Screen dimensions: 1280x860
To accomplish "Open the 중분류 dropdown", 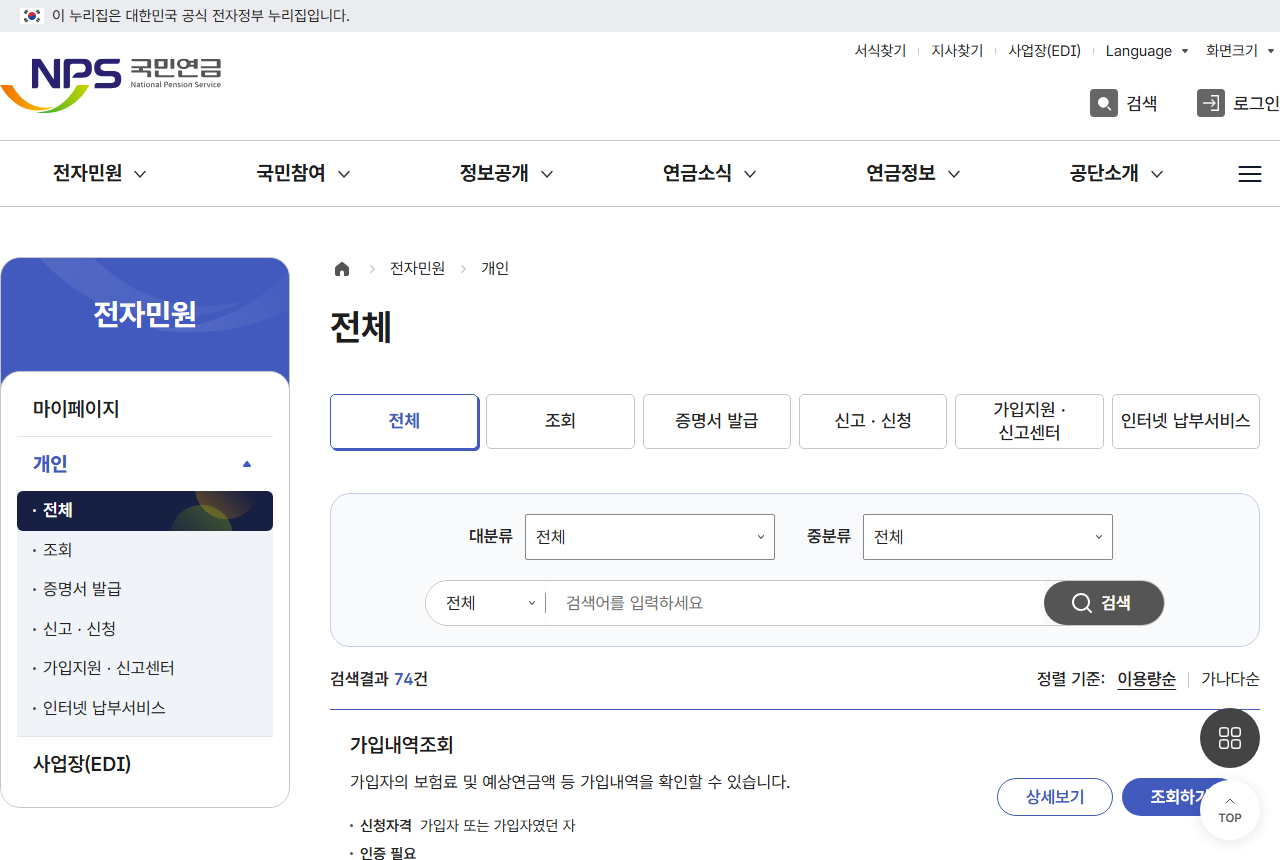I will (x=988, y=537).
